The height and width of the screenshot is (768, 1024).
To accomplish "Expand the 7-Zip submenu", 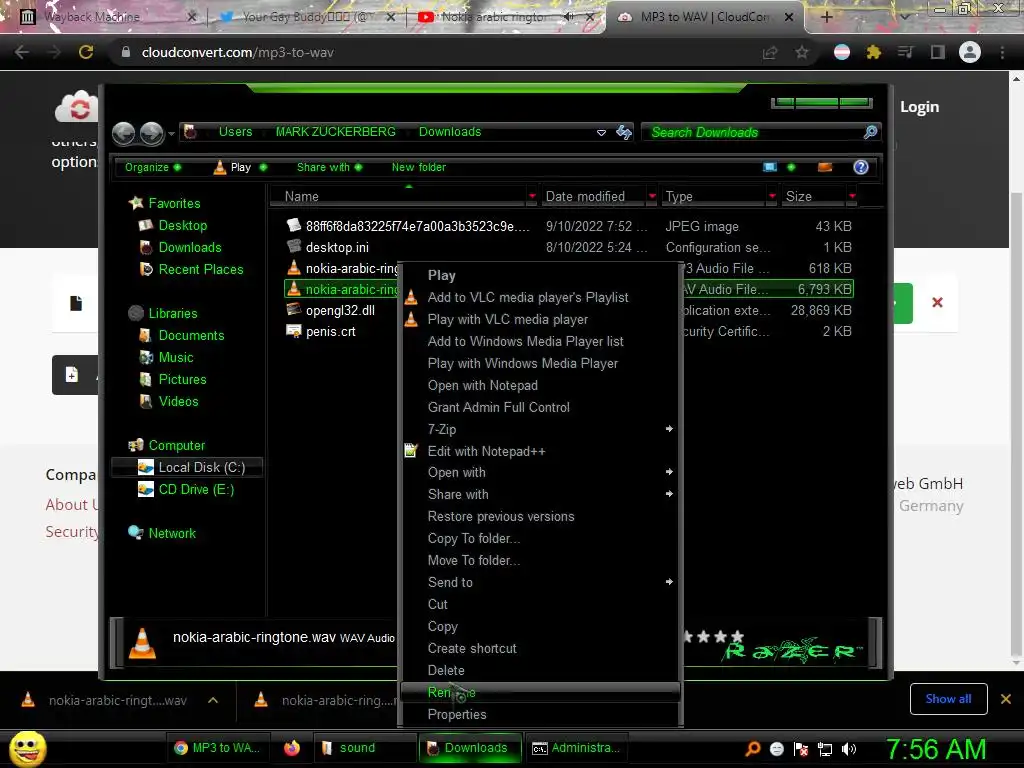I will [541, 429].
